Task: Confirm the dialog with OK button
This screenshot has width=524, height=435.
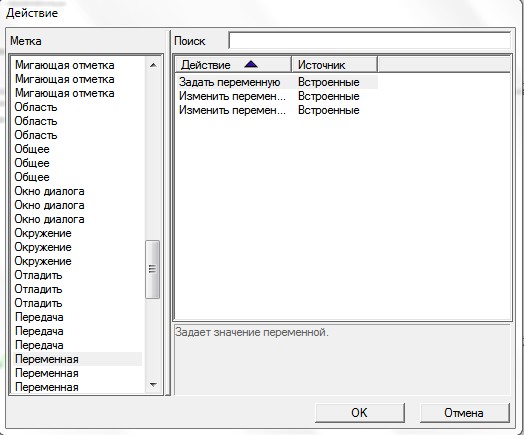Action: tap(360, 413)
